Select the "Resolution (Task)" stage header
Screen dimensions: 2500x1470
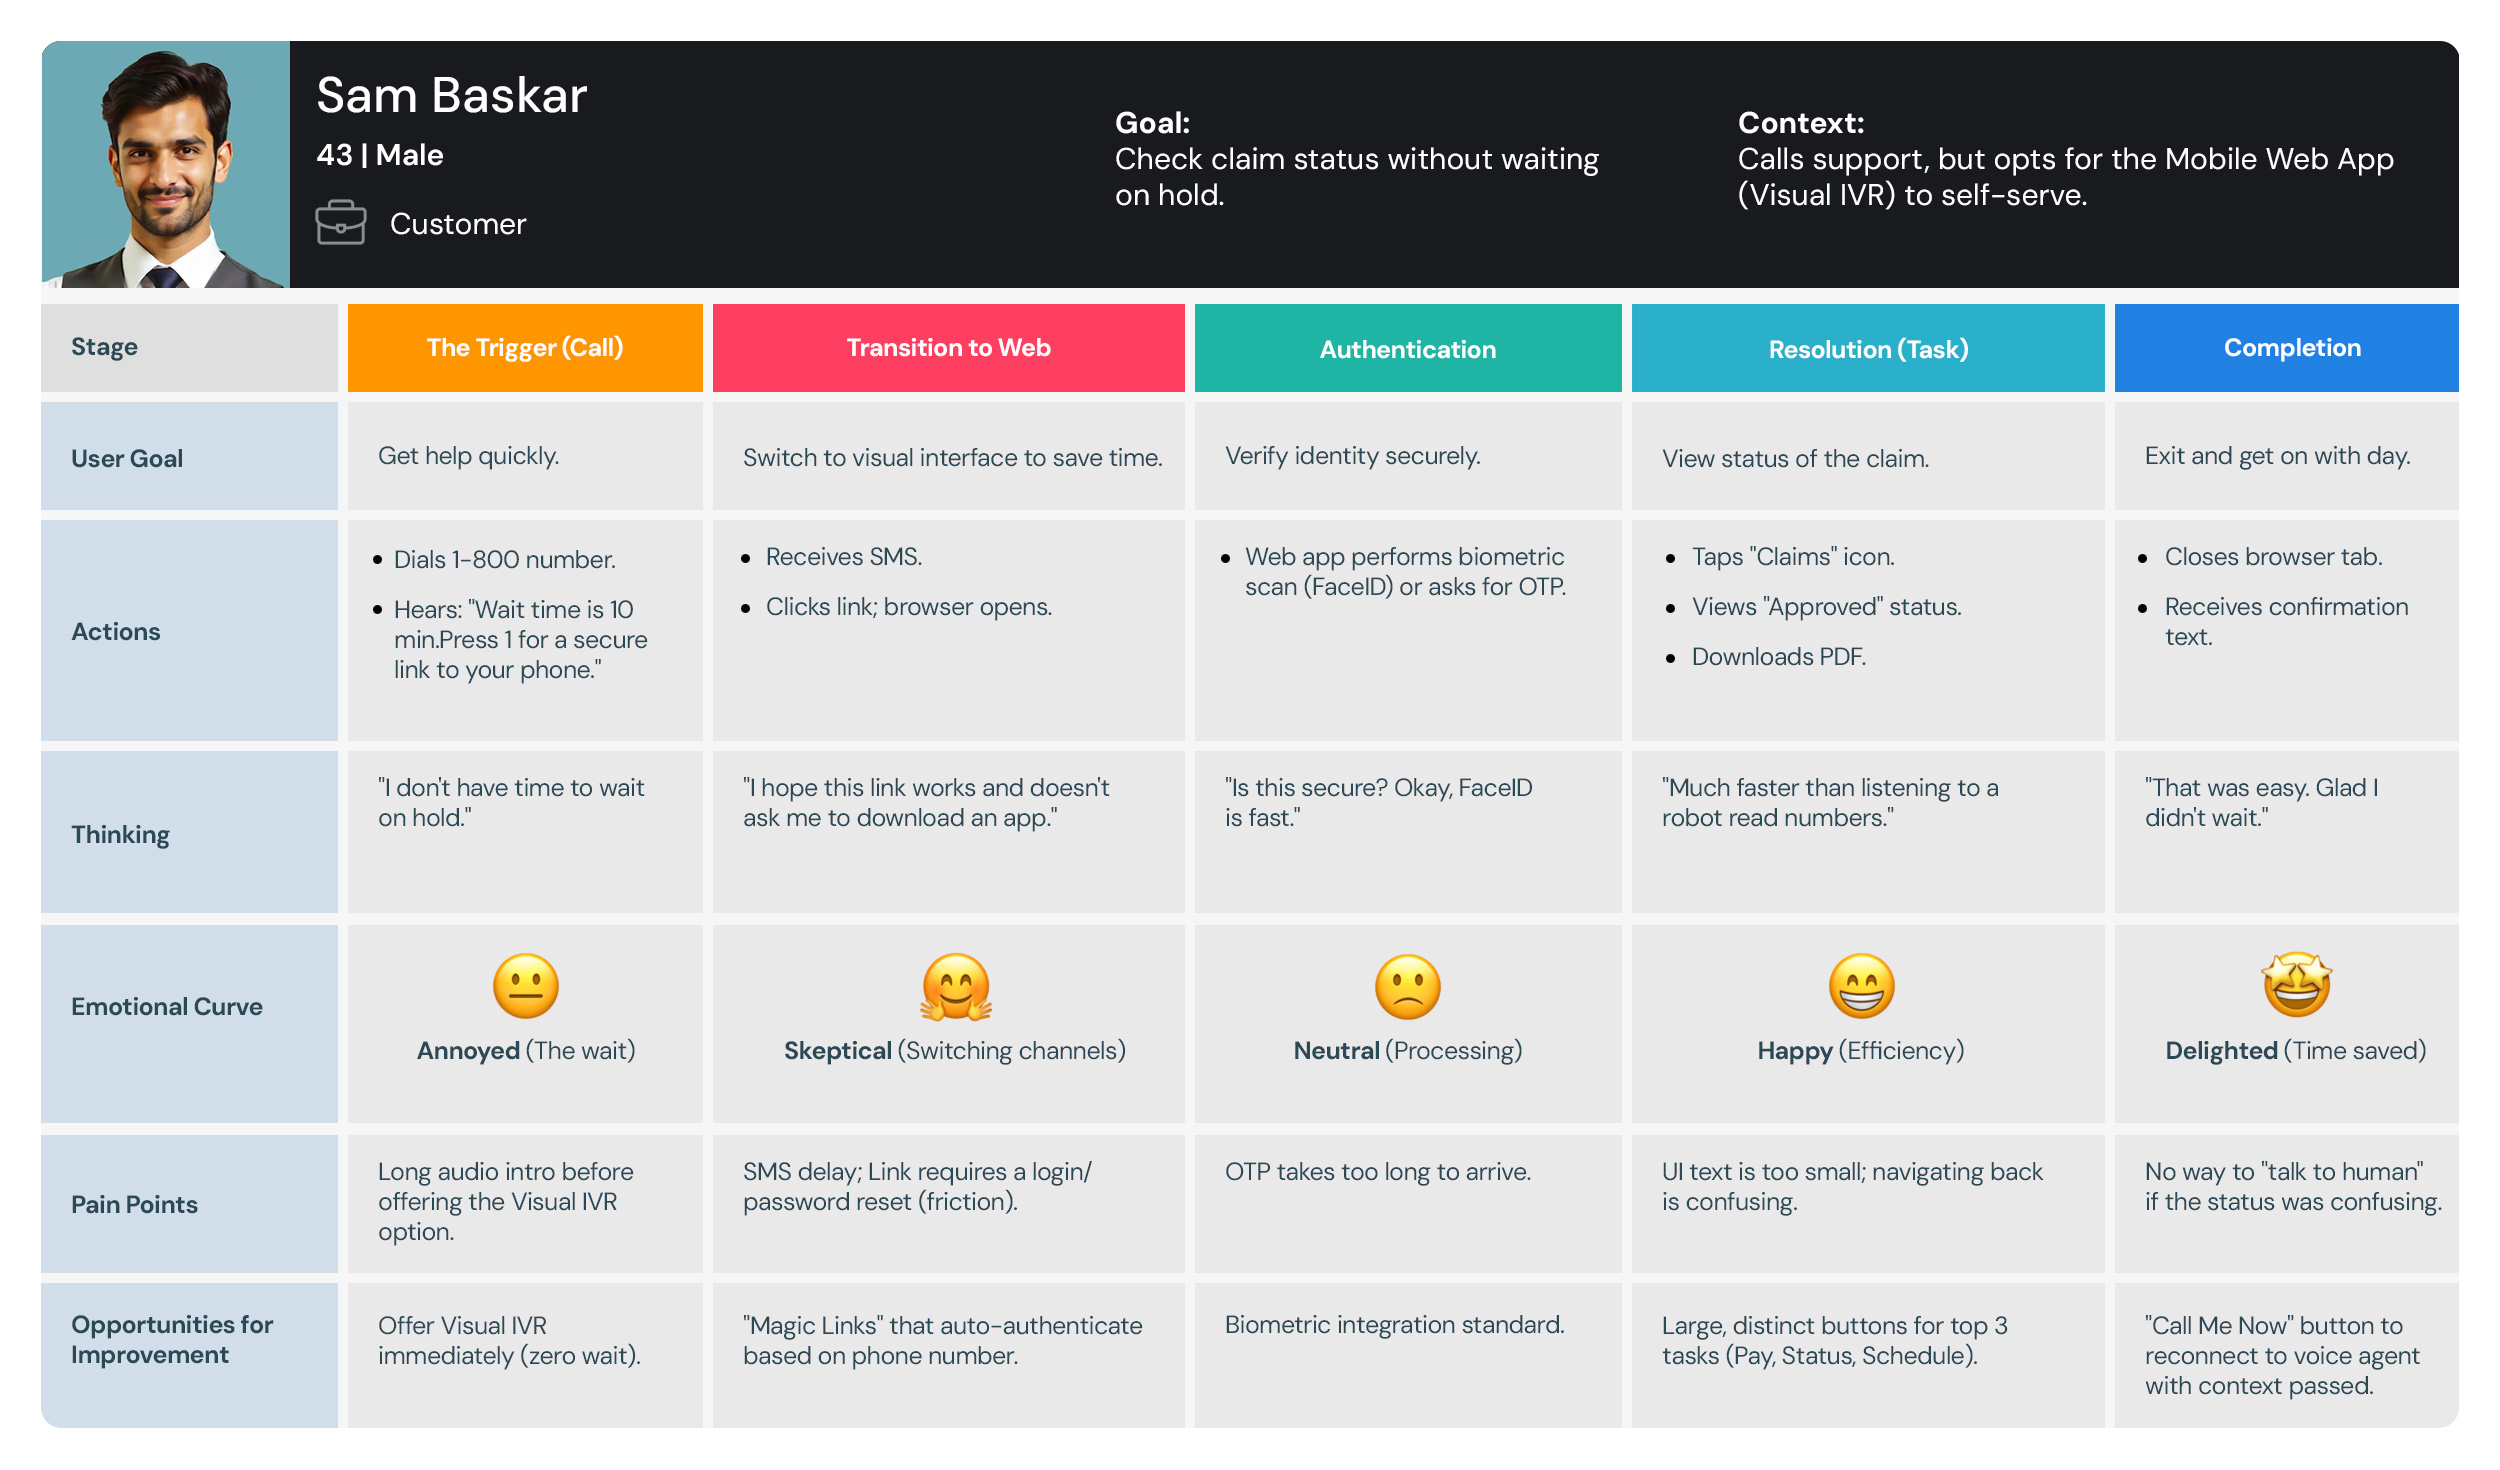click(1867, 349)
